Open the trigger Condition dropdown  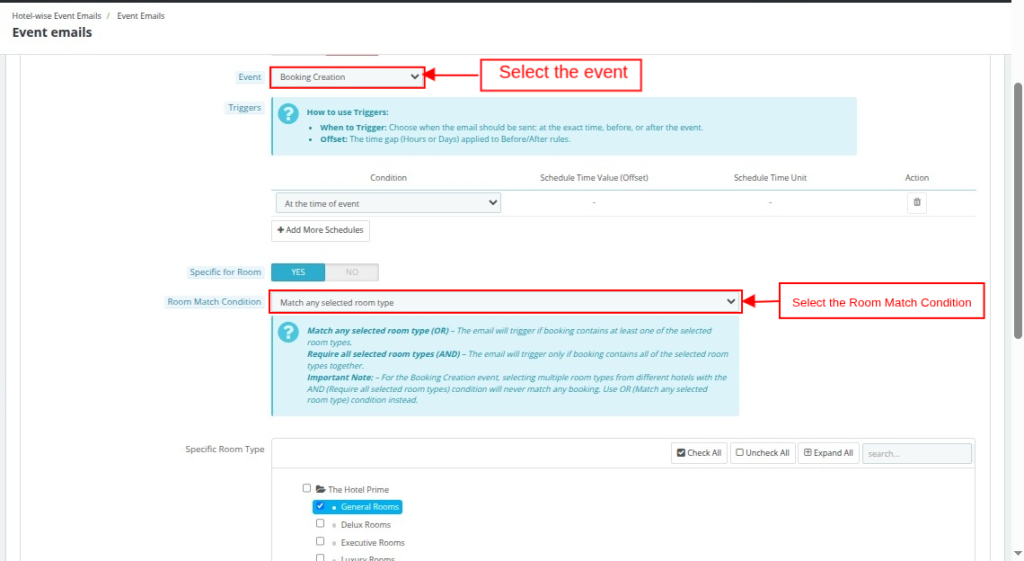point(388,203)
